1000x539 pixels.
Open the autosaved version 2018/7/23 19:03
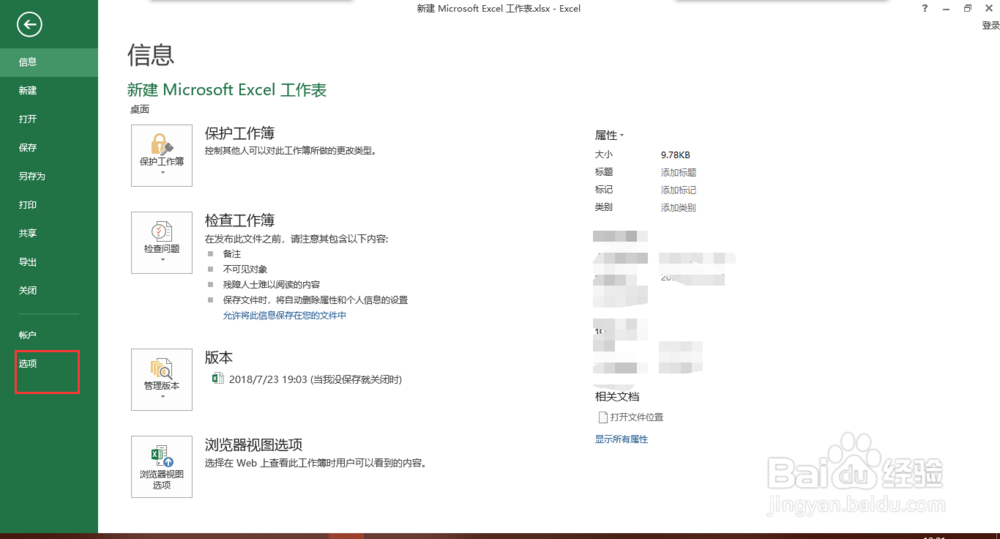coord(307,379)
